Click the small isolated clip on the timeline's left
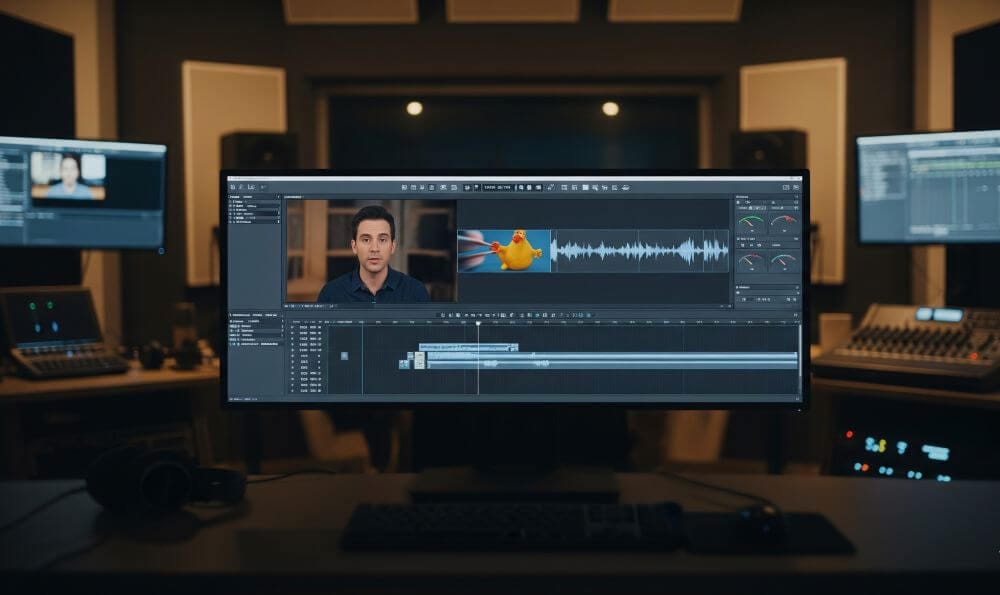1000x595 pixels. (344, 355)
